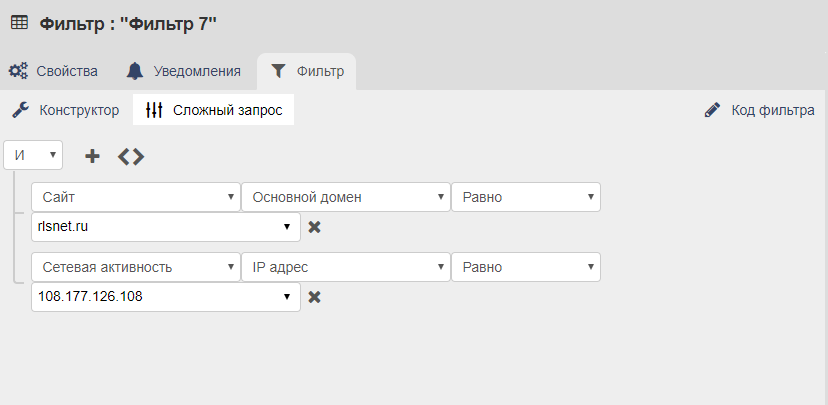Click the pencil icon for filter code
Viewport: 828px width, 405px height.
(x=712, y=110)
